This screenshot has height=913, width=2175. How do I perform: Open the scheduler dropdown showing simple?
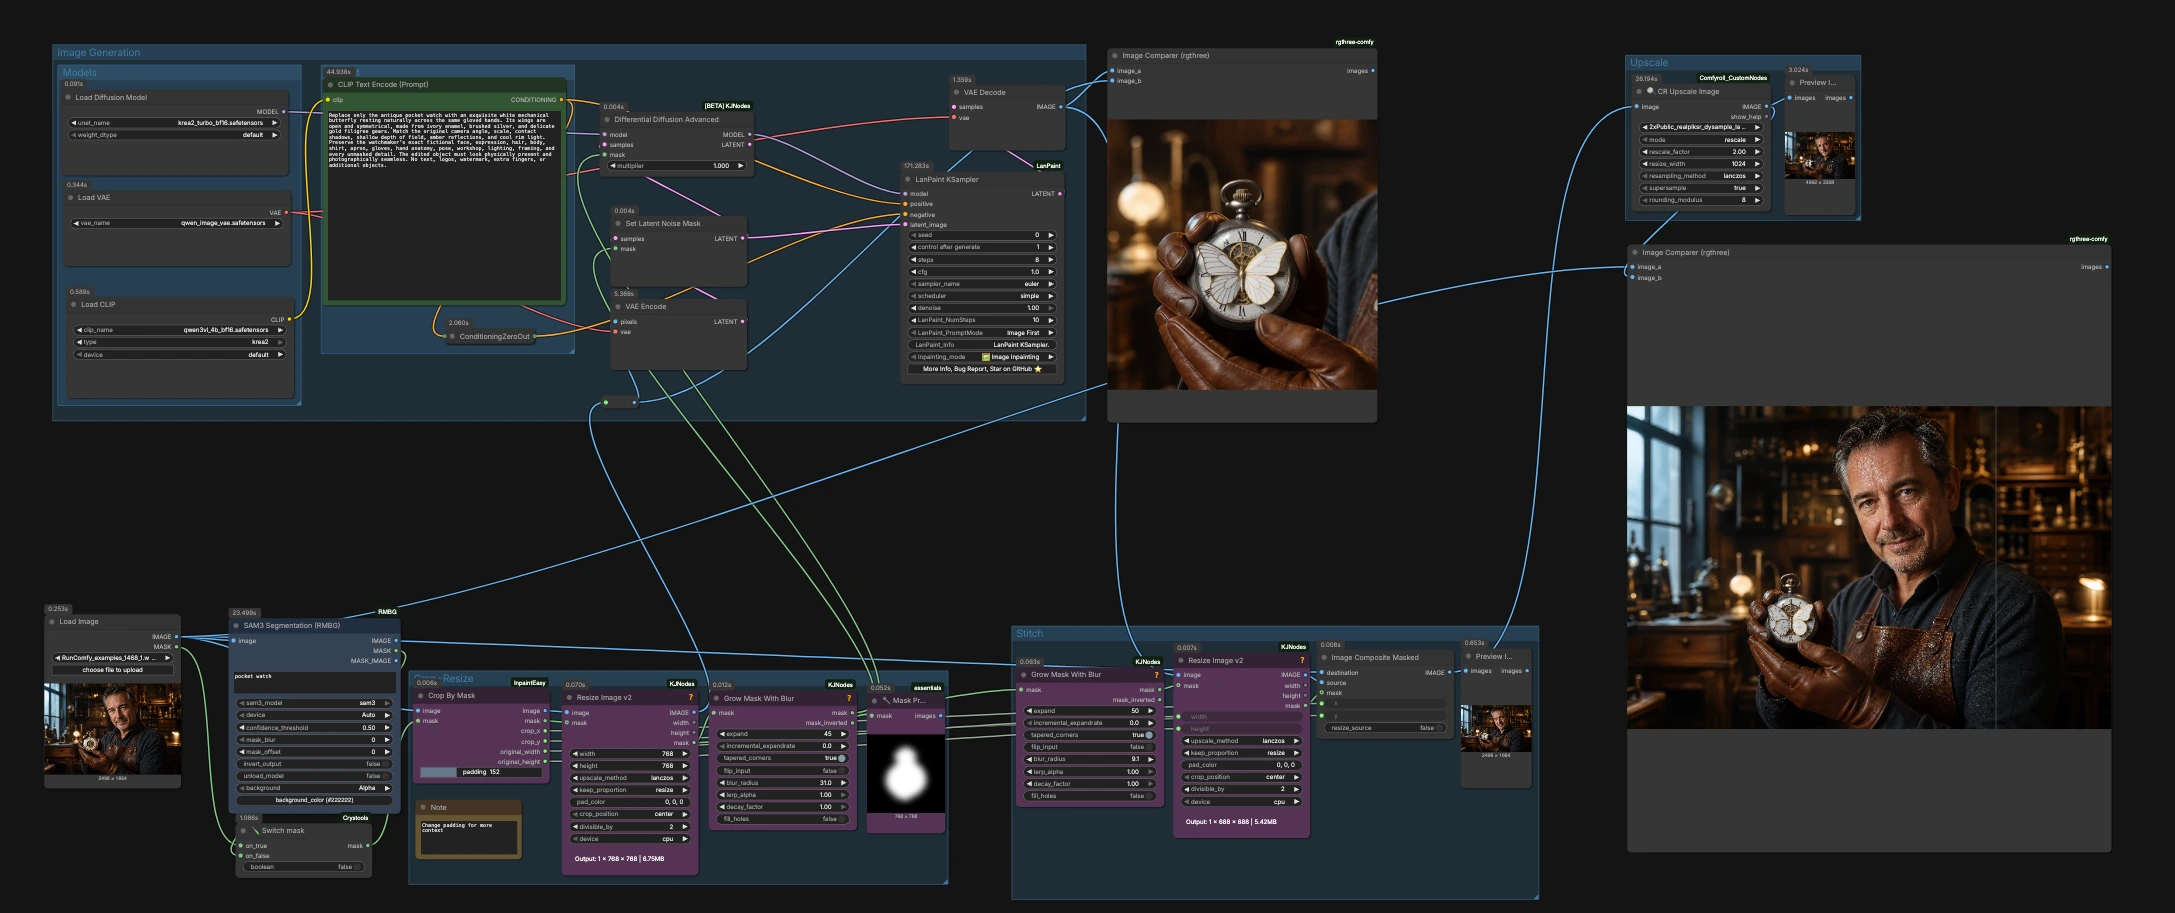pos(982,296)
